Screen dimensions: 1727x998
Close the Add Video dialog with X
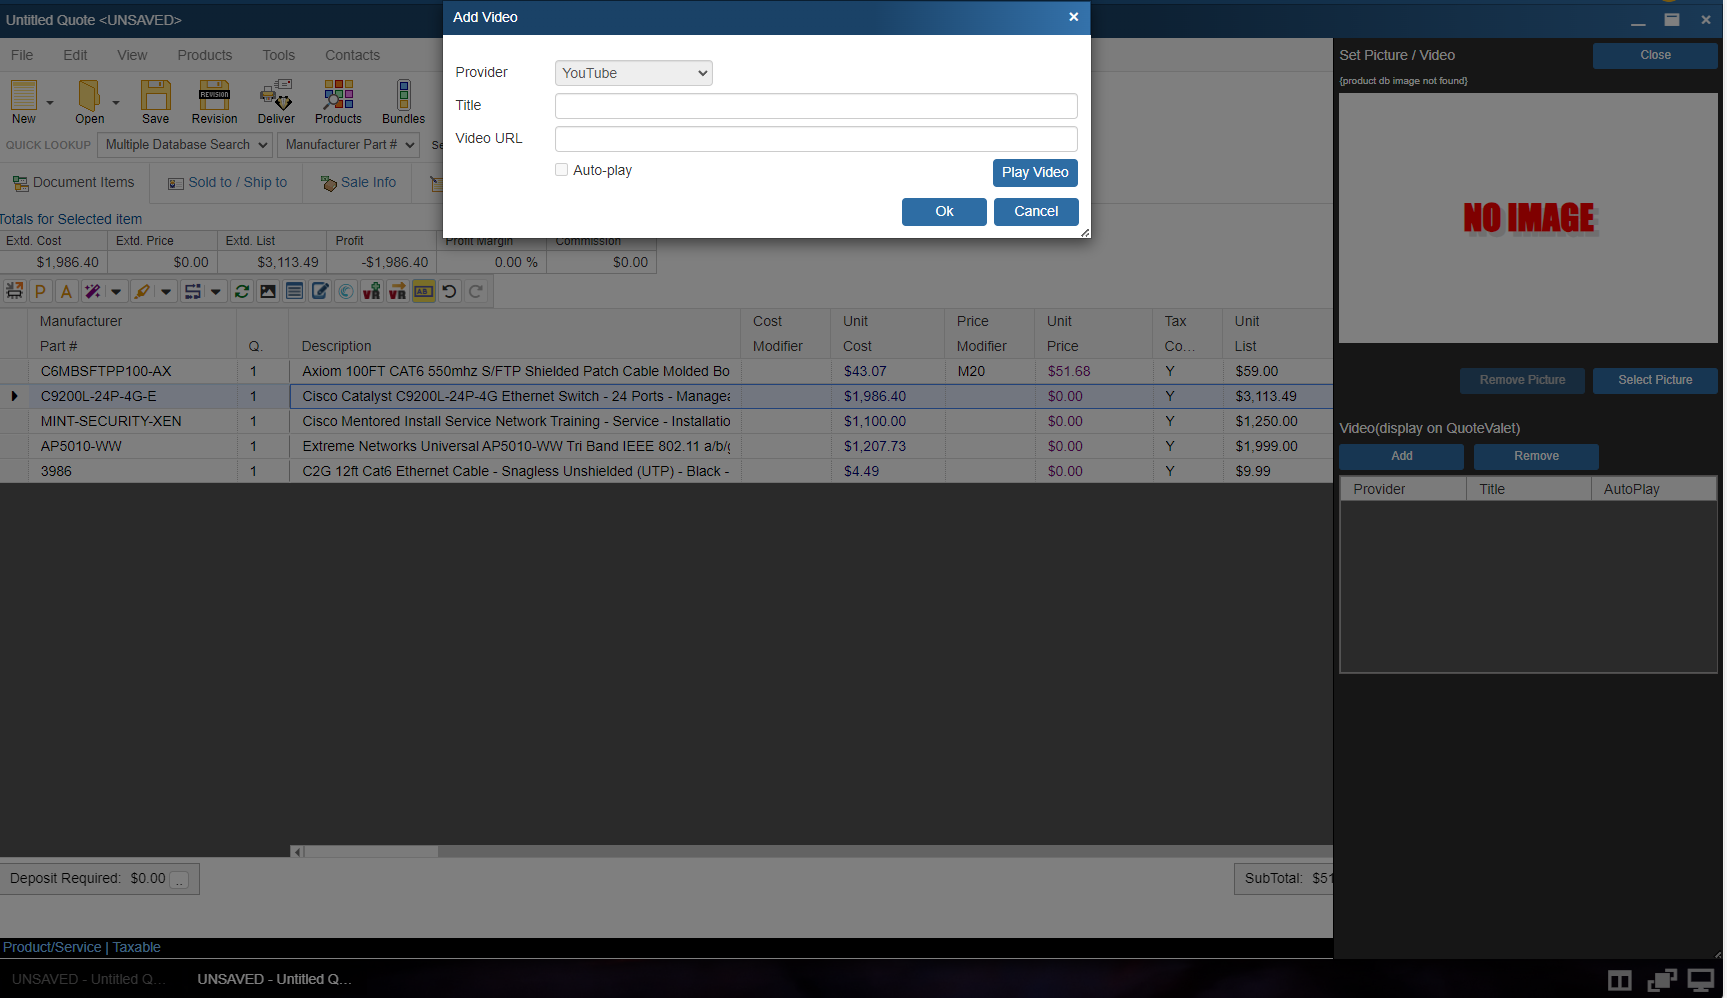pos(1073,17)
